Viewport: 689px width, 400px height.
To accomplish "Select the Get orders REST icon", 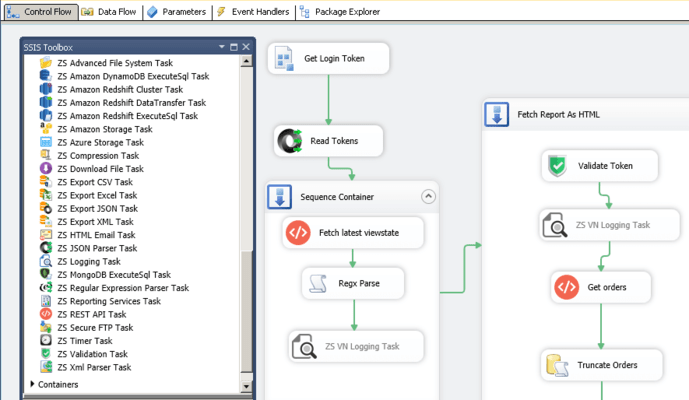I will pyautogui.click(x=566, y=287).
